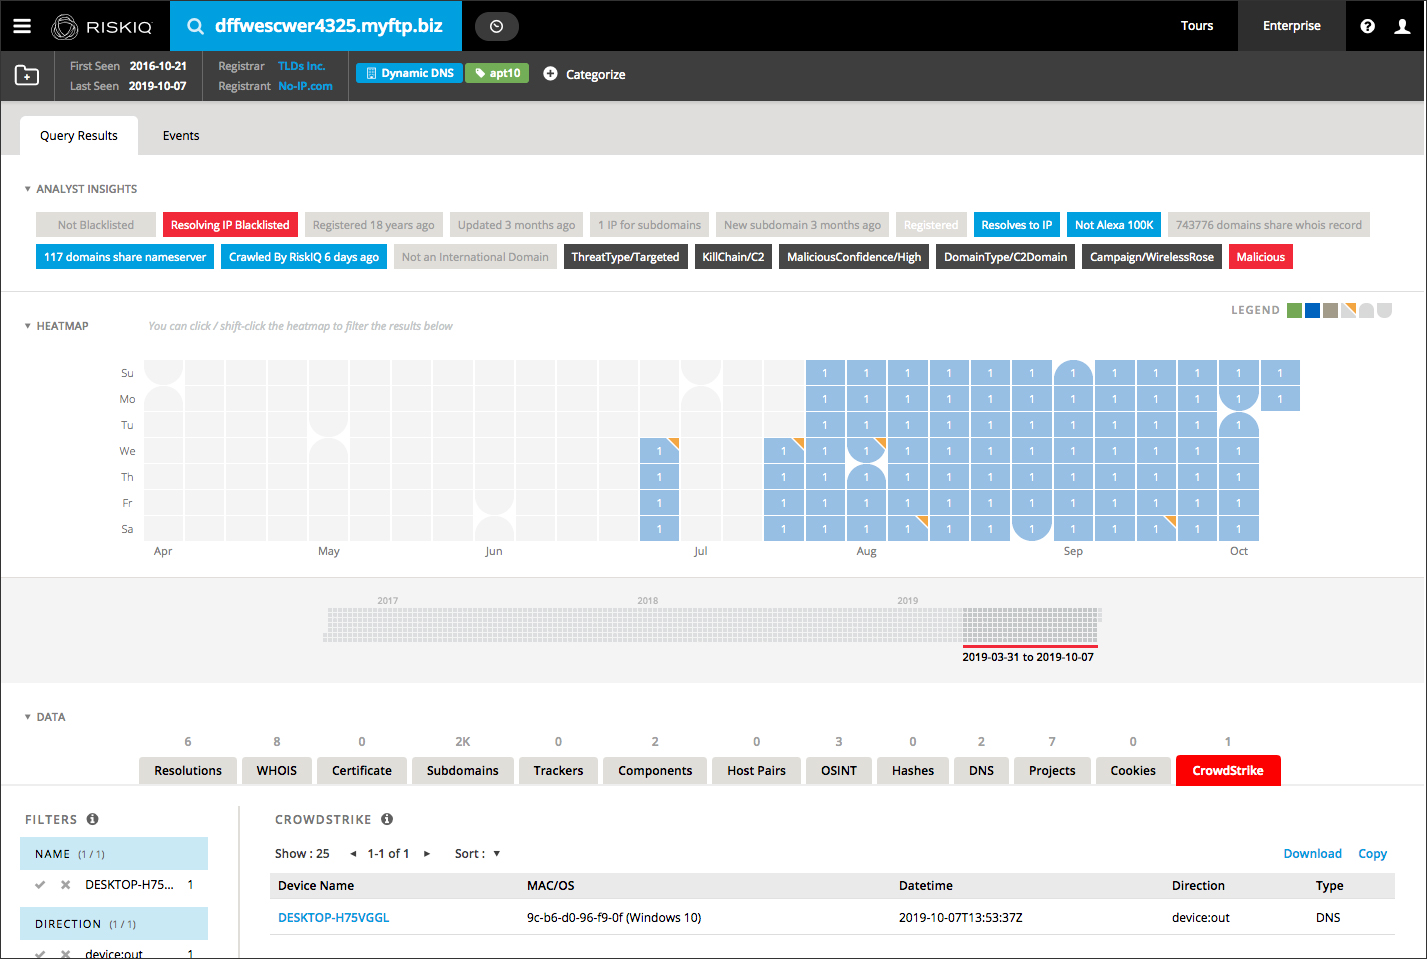Go to previous results page arrow

click(353, 854)
